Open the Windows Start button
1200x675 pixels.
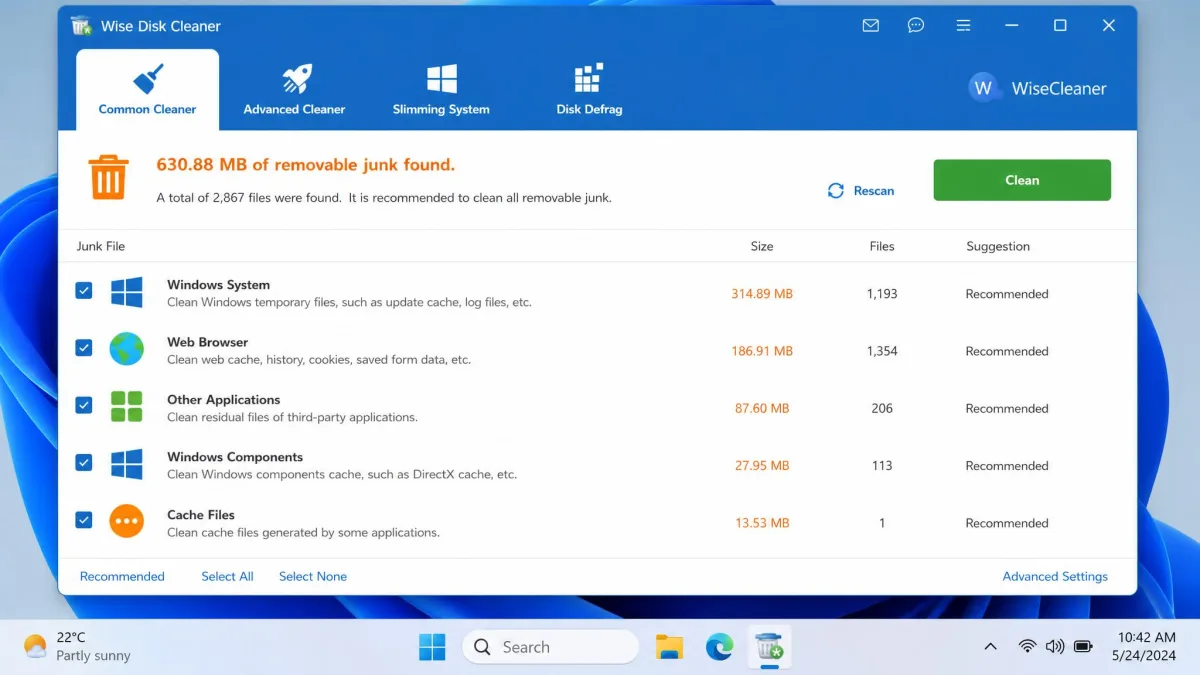click(432, 647)
